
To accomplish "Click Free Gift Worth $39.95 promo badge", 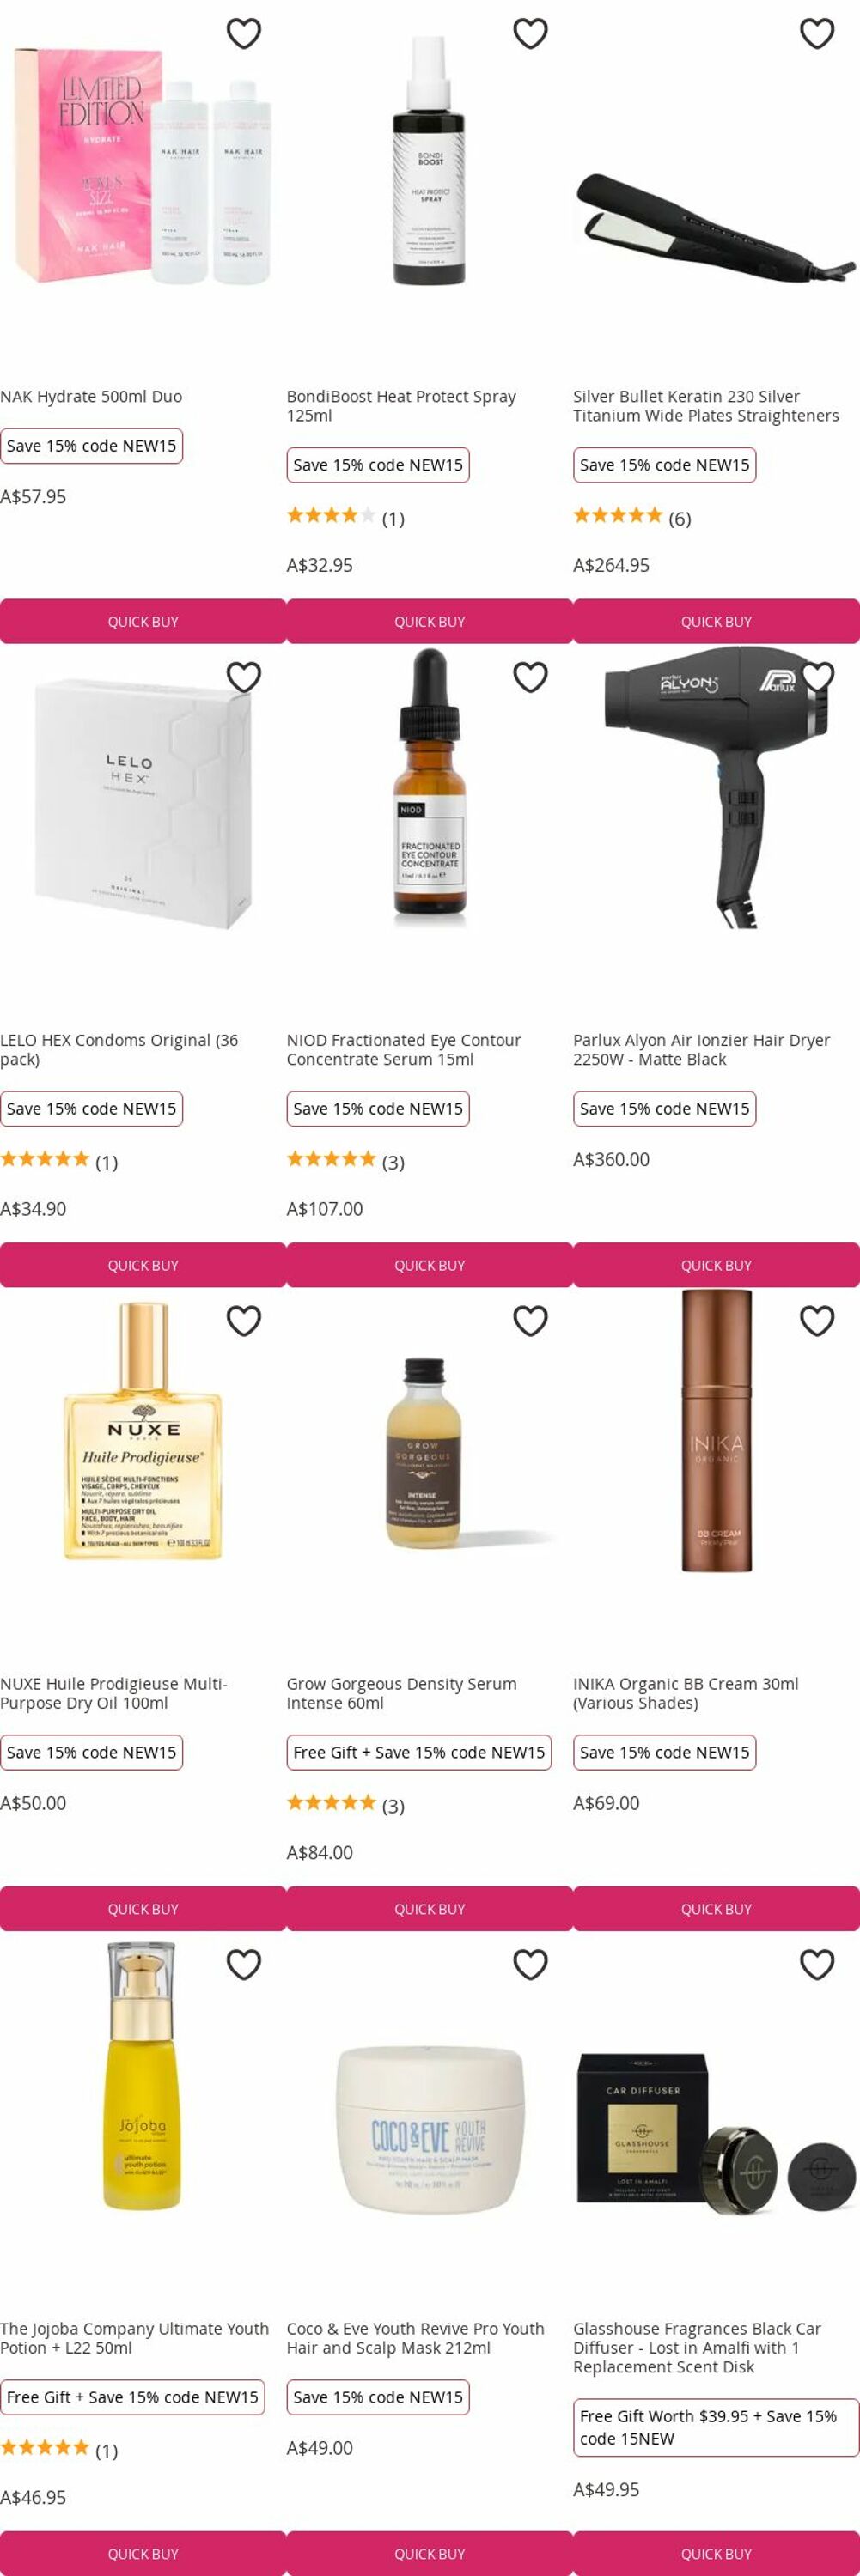I will click(x=716, y=2428).
